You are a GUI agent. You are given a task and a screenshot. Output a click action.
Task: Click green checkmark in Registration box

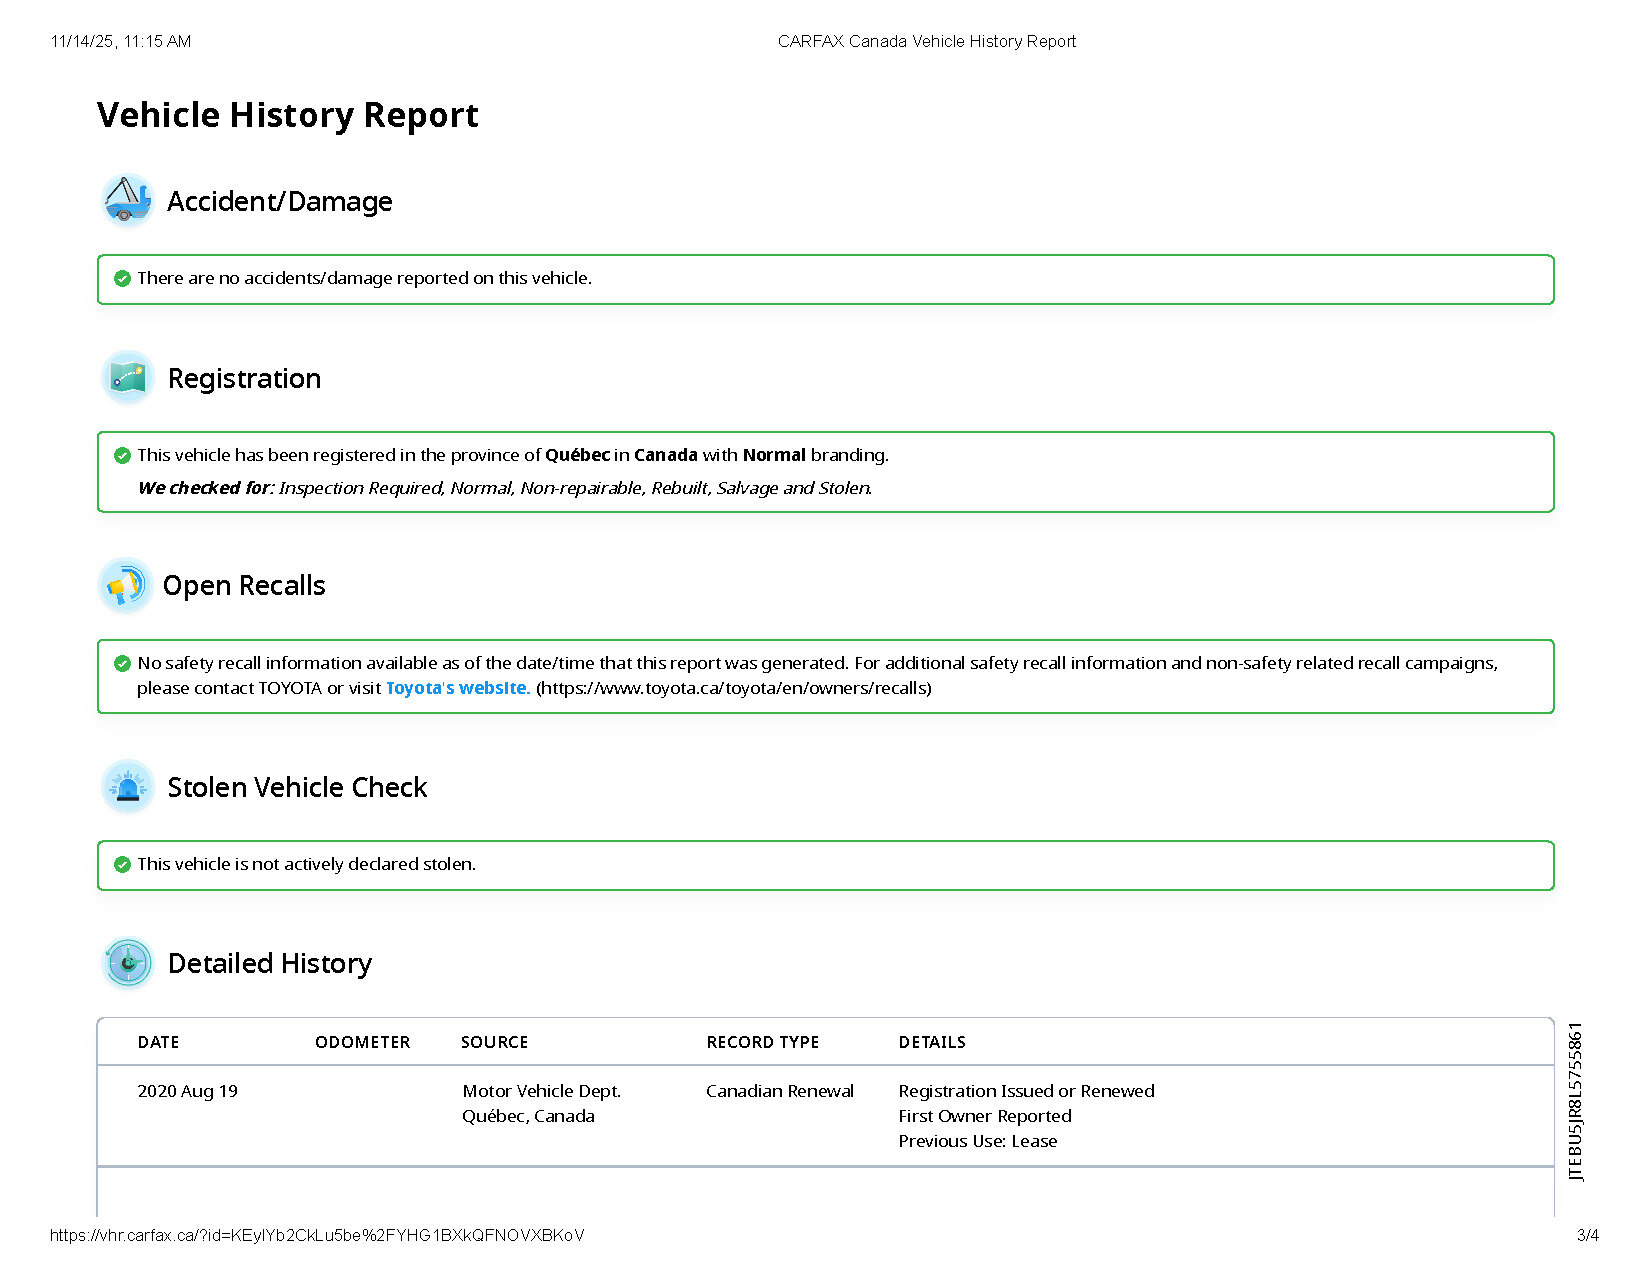coord(122,455)
